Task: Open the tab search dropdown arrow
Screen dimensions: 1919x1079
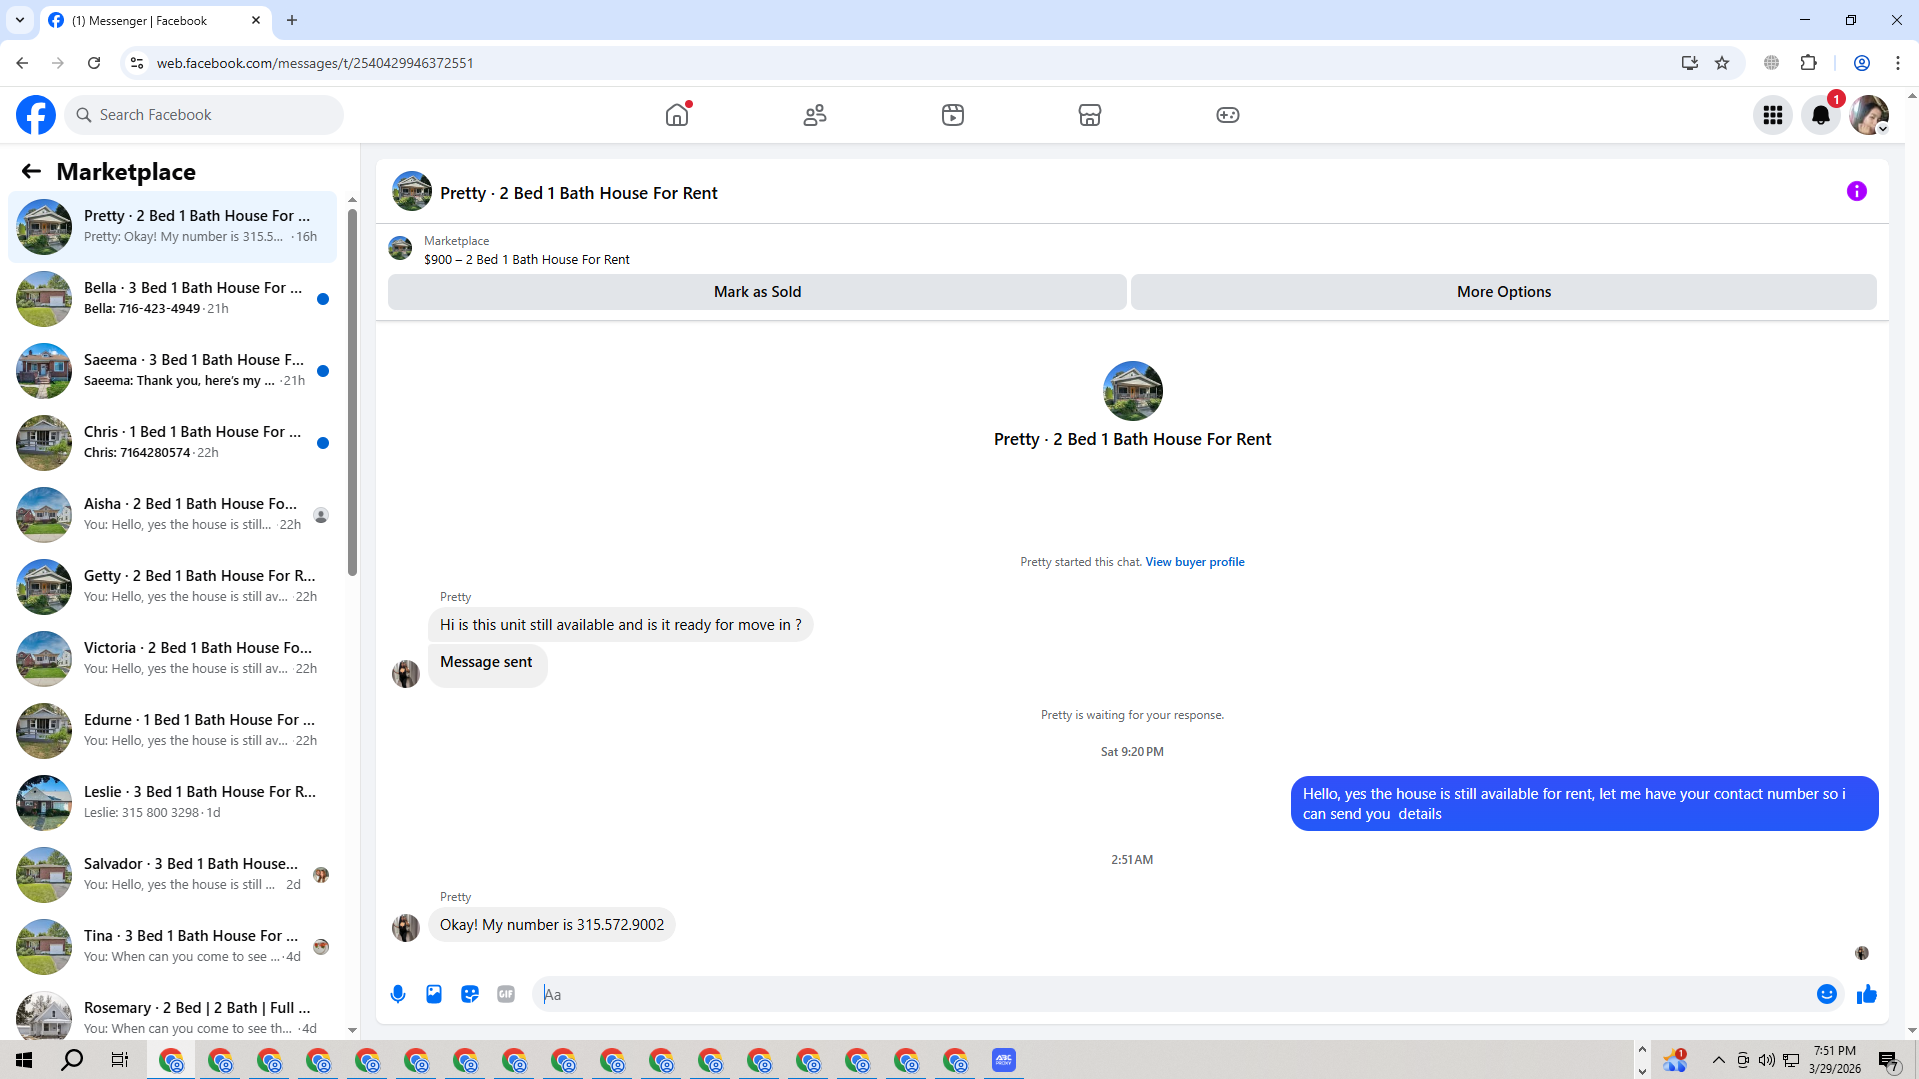Action: coord(20,20)
